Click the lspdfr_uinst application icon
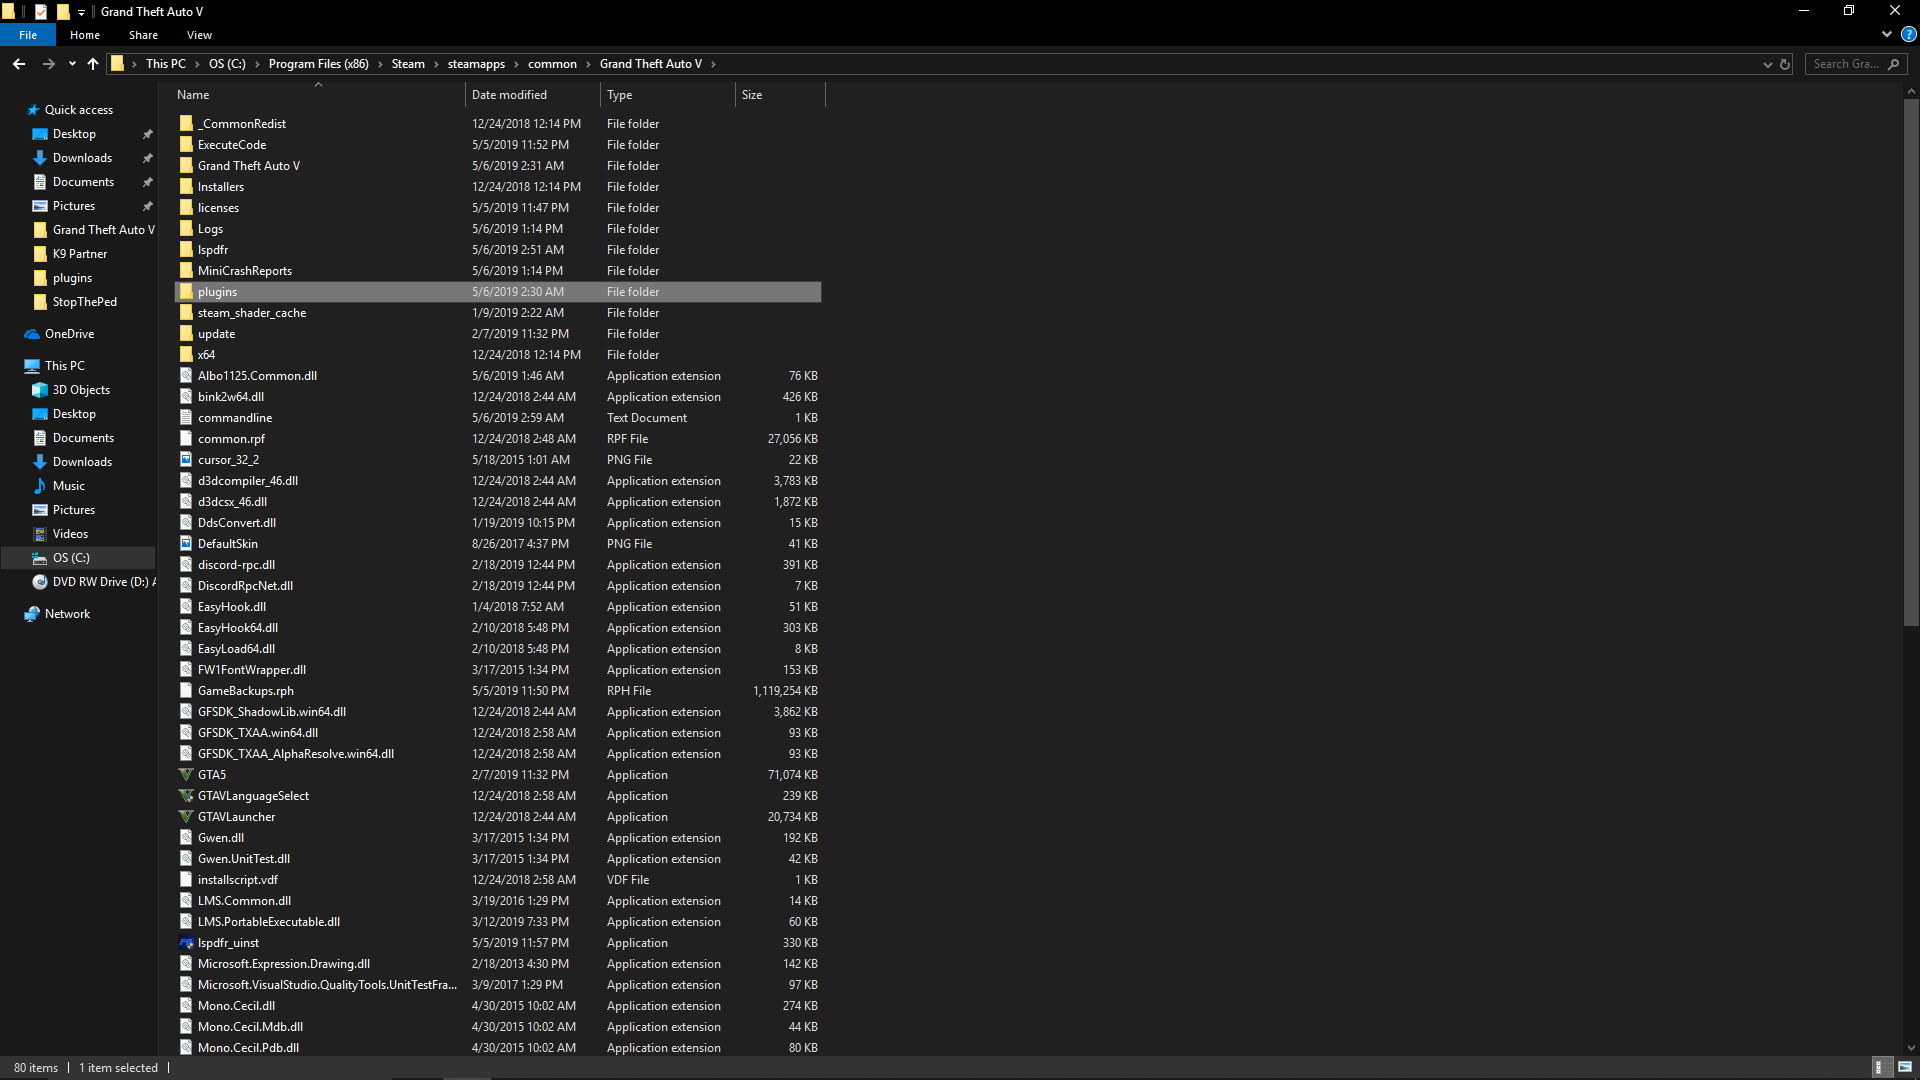1920x1080 pixels. pos(186,943)
